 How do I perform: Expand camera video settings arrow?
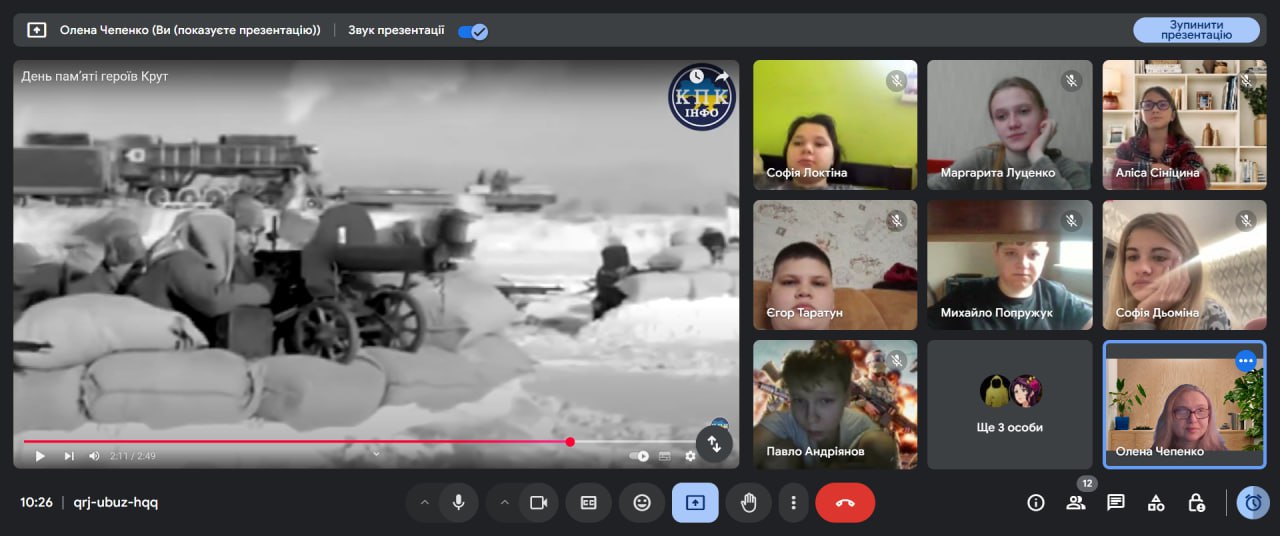coord(504,503)
